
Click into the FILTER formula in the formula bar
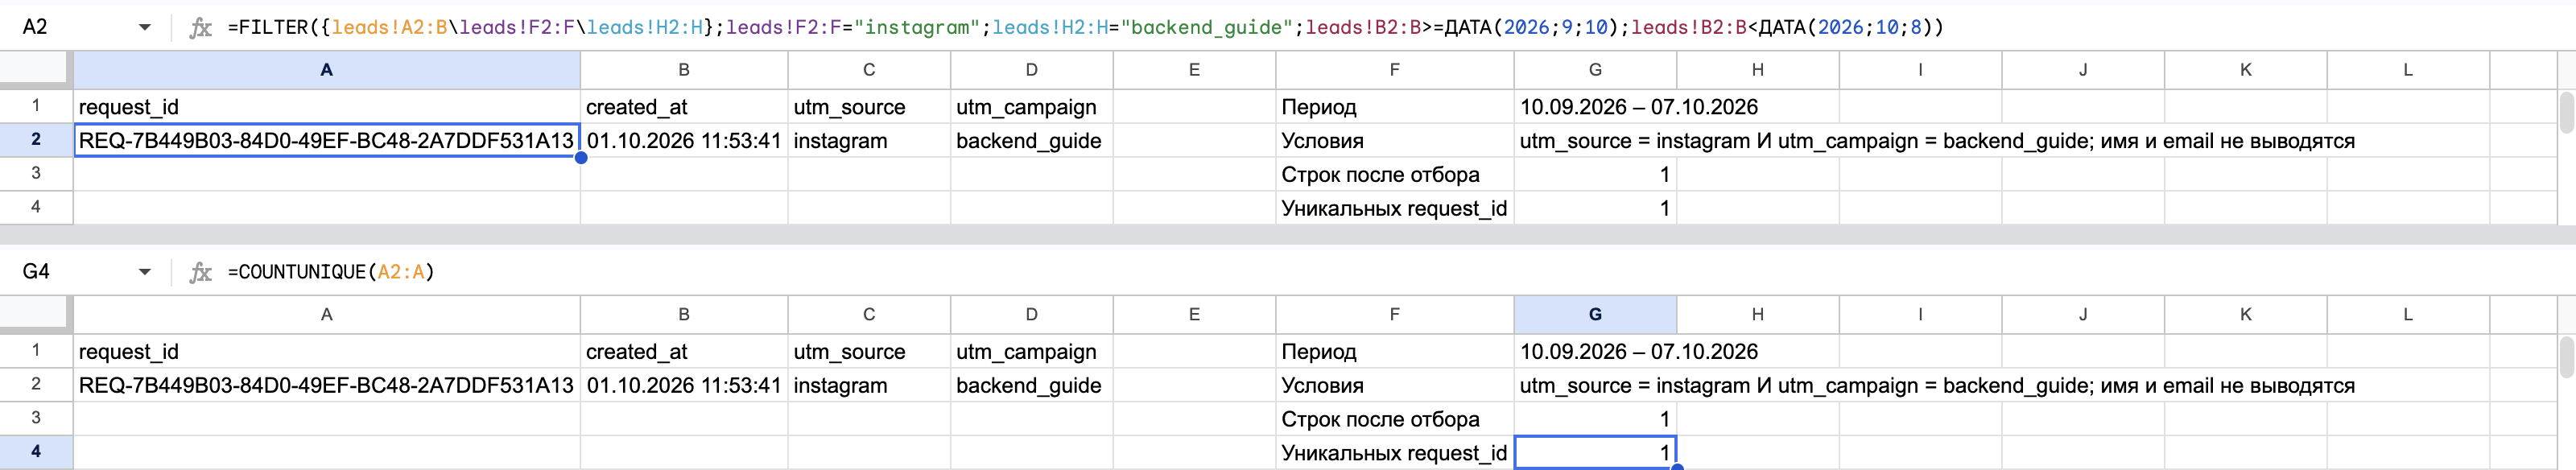coord(1085,27)
